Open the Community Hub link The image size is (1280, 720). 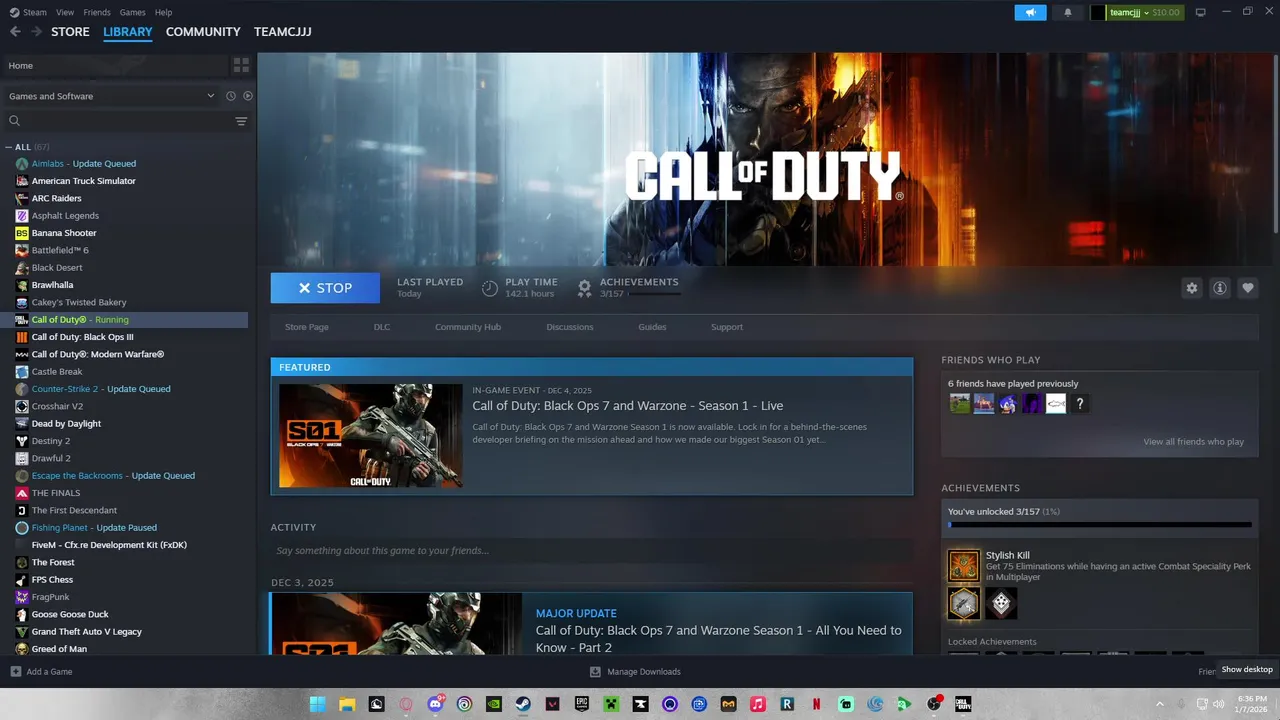pyautogui.click(x=468, y=327)
